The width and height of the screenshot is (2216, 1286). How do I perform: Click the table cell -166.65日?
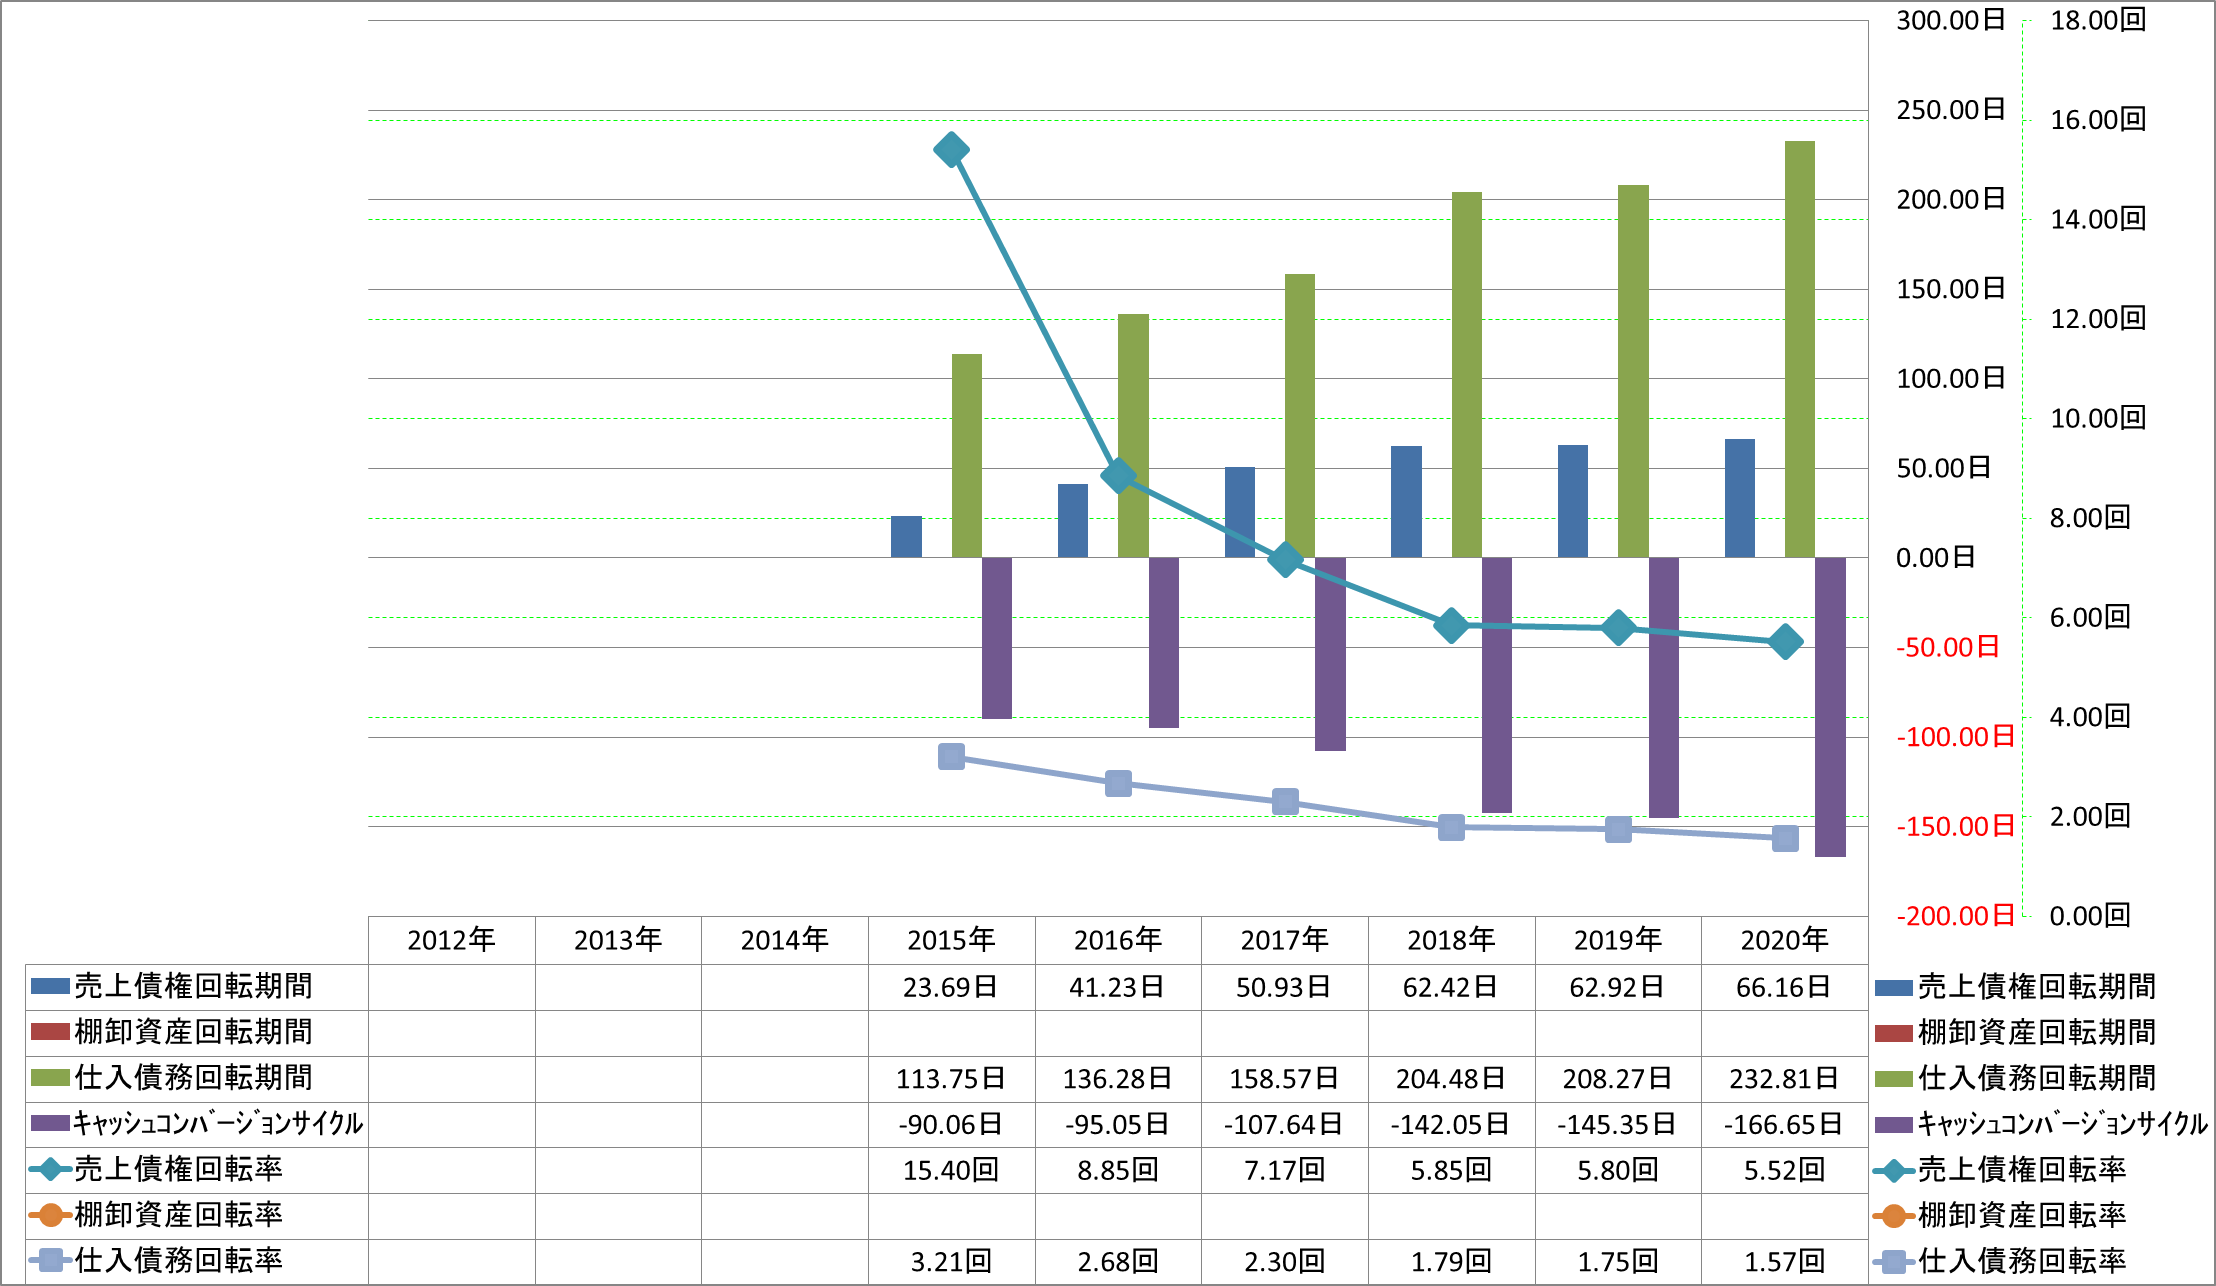coord(1785,1125)
